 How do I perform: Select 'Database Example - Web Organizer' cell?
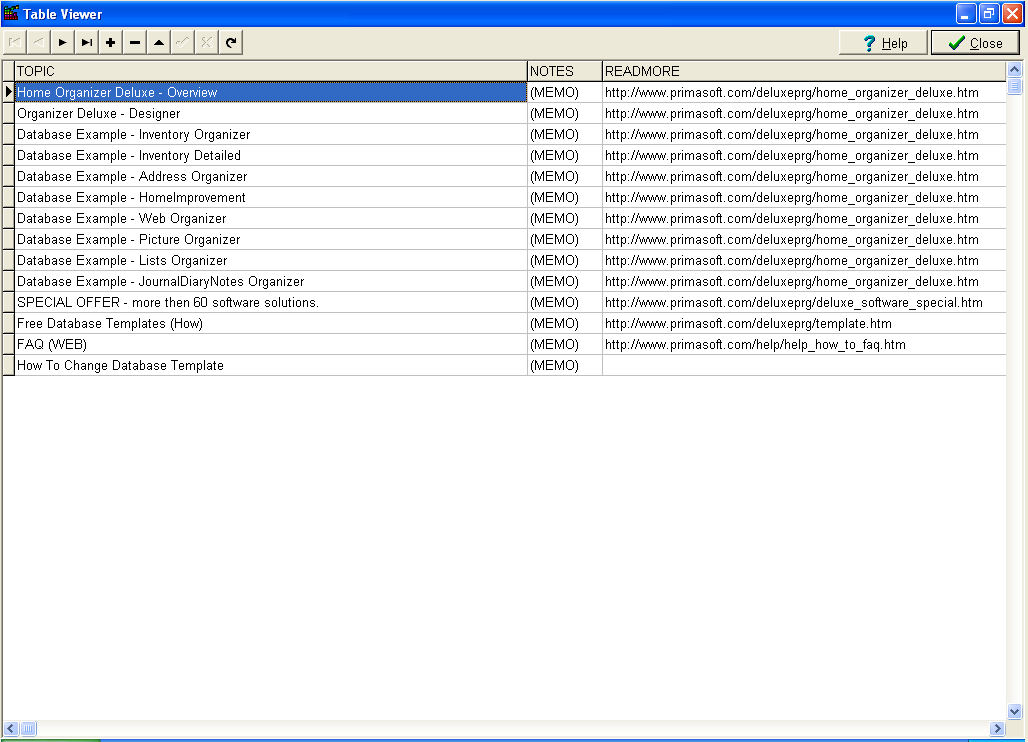tap(271, 218)
